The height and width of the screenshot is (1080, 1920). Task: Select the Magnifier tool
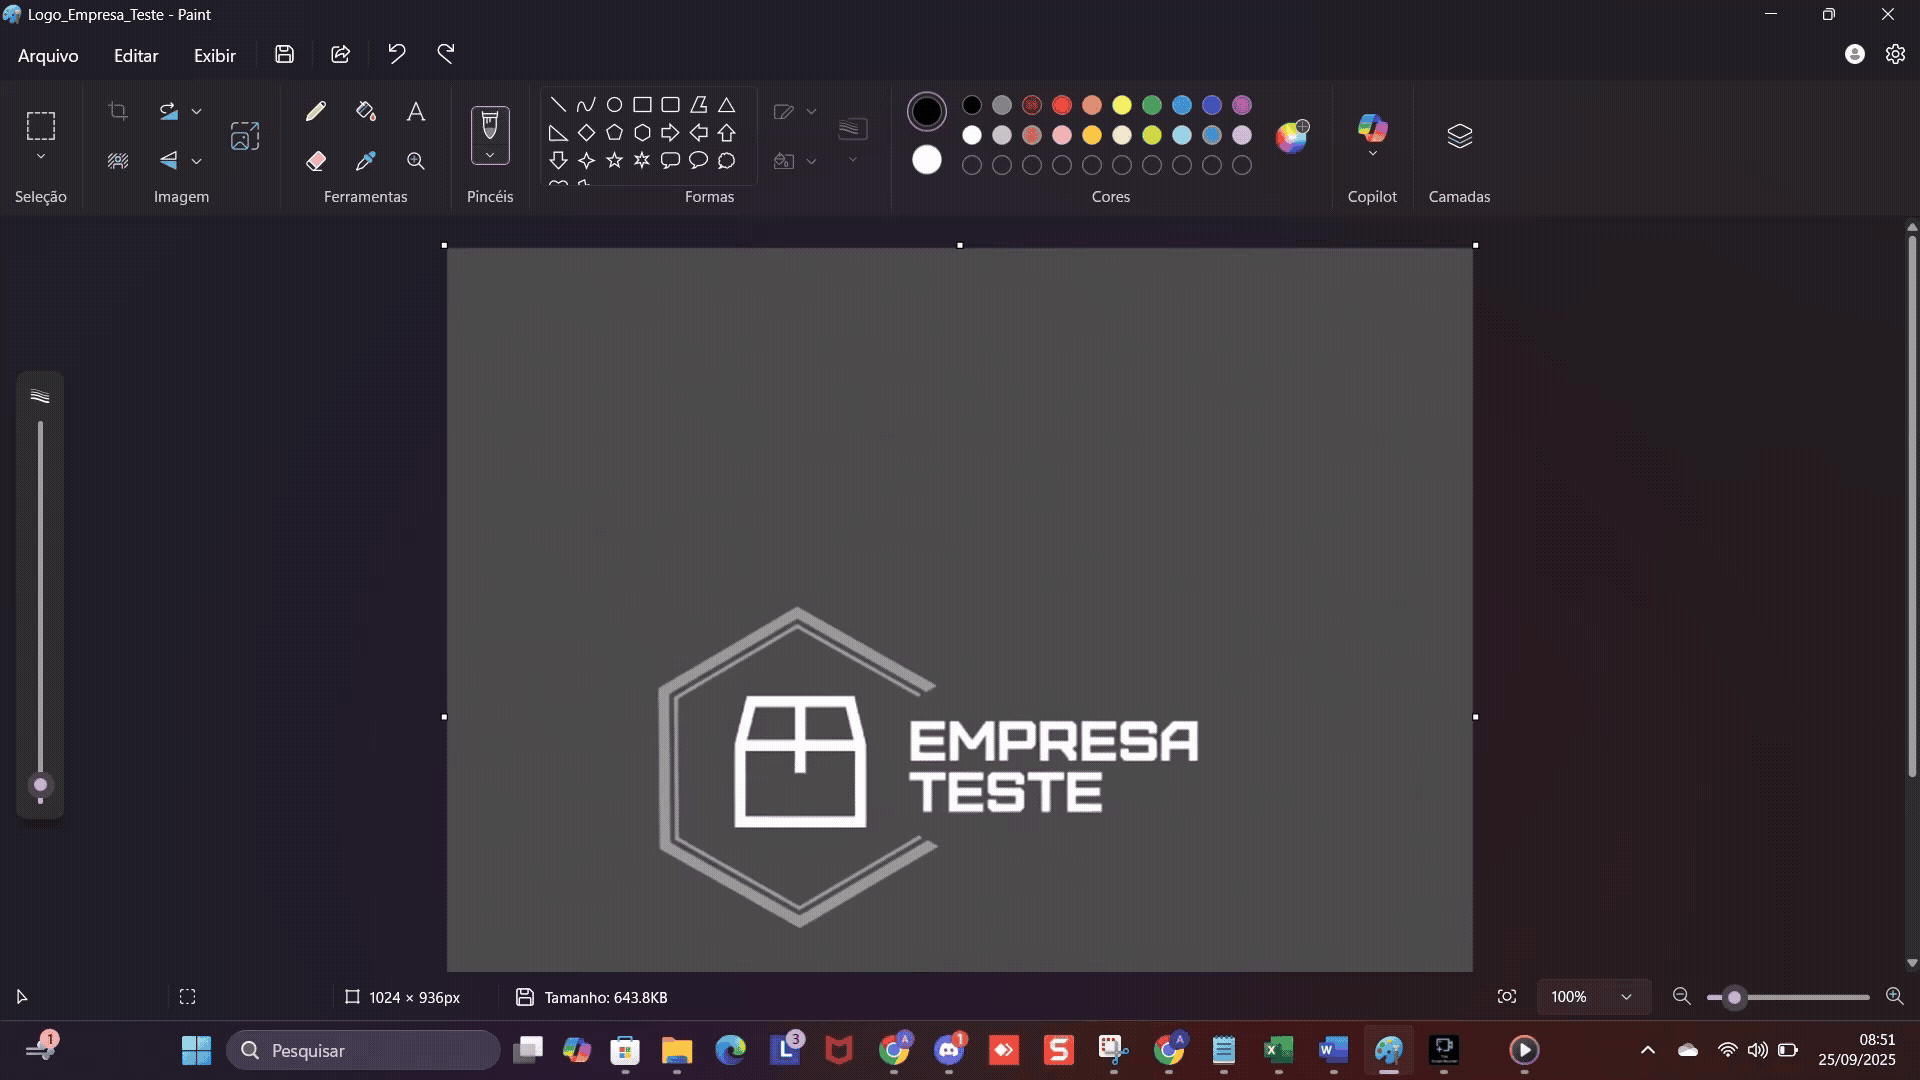pos(416,161)
